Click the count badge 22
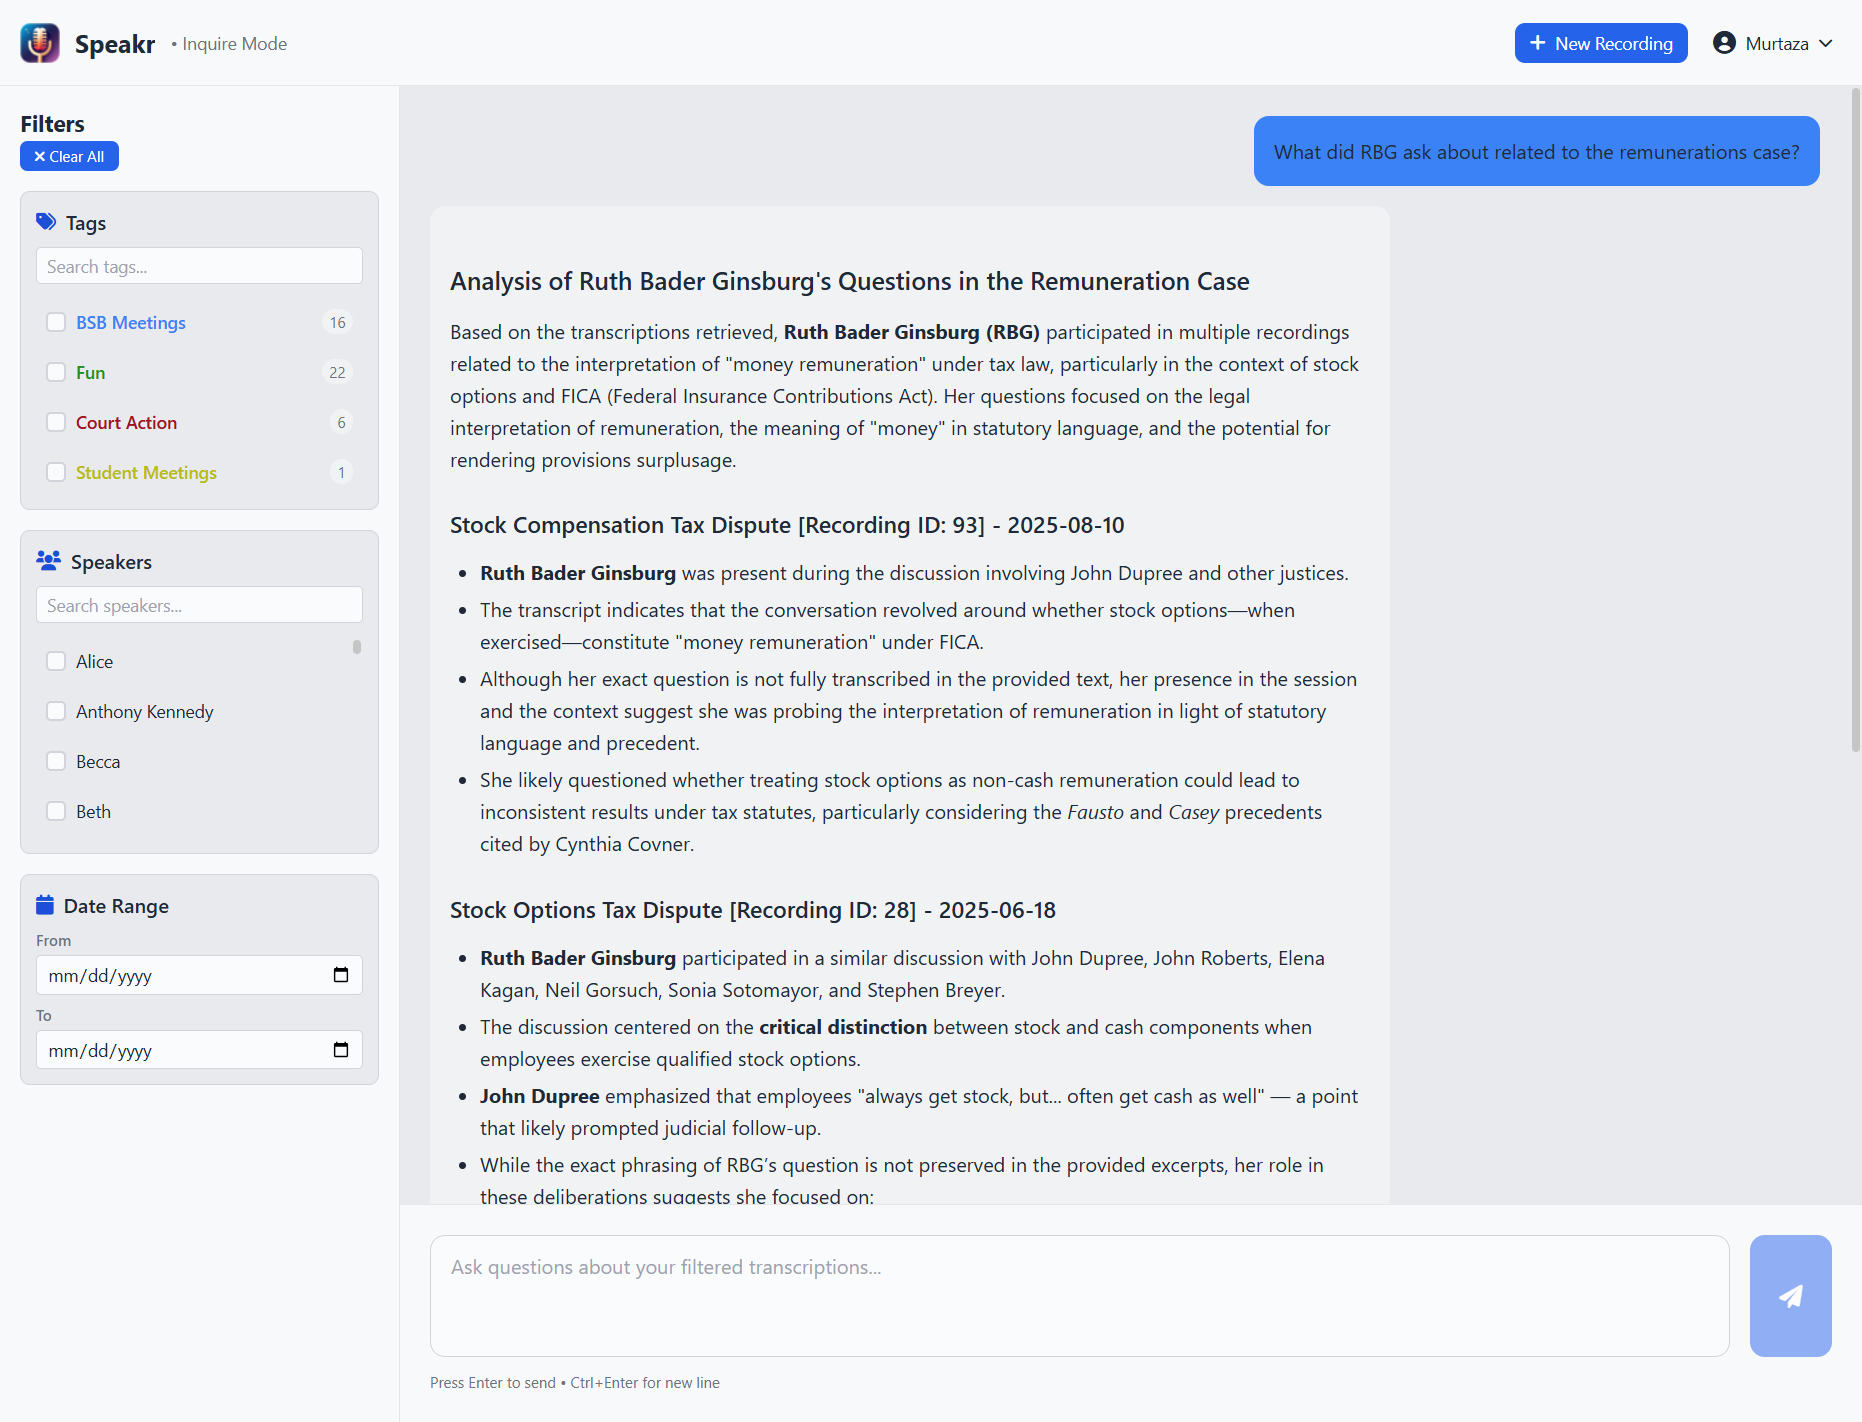 (338, 372)
